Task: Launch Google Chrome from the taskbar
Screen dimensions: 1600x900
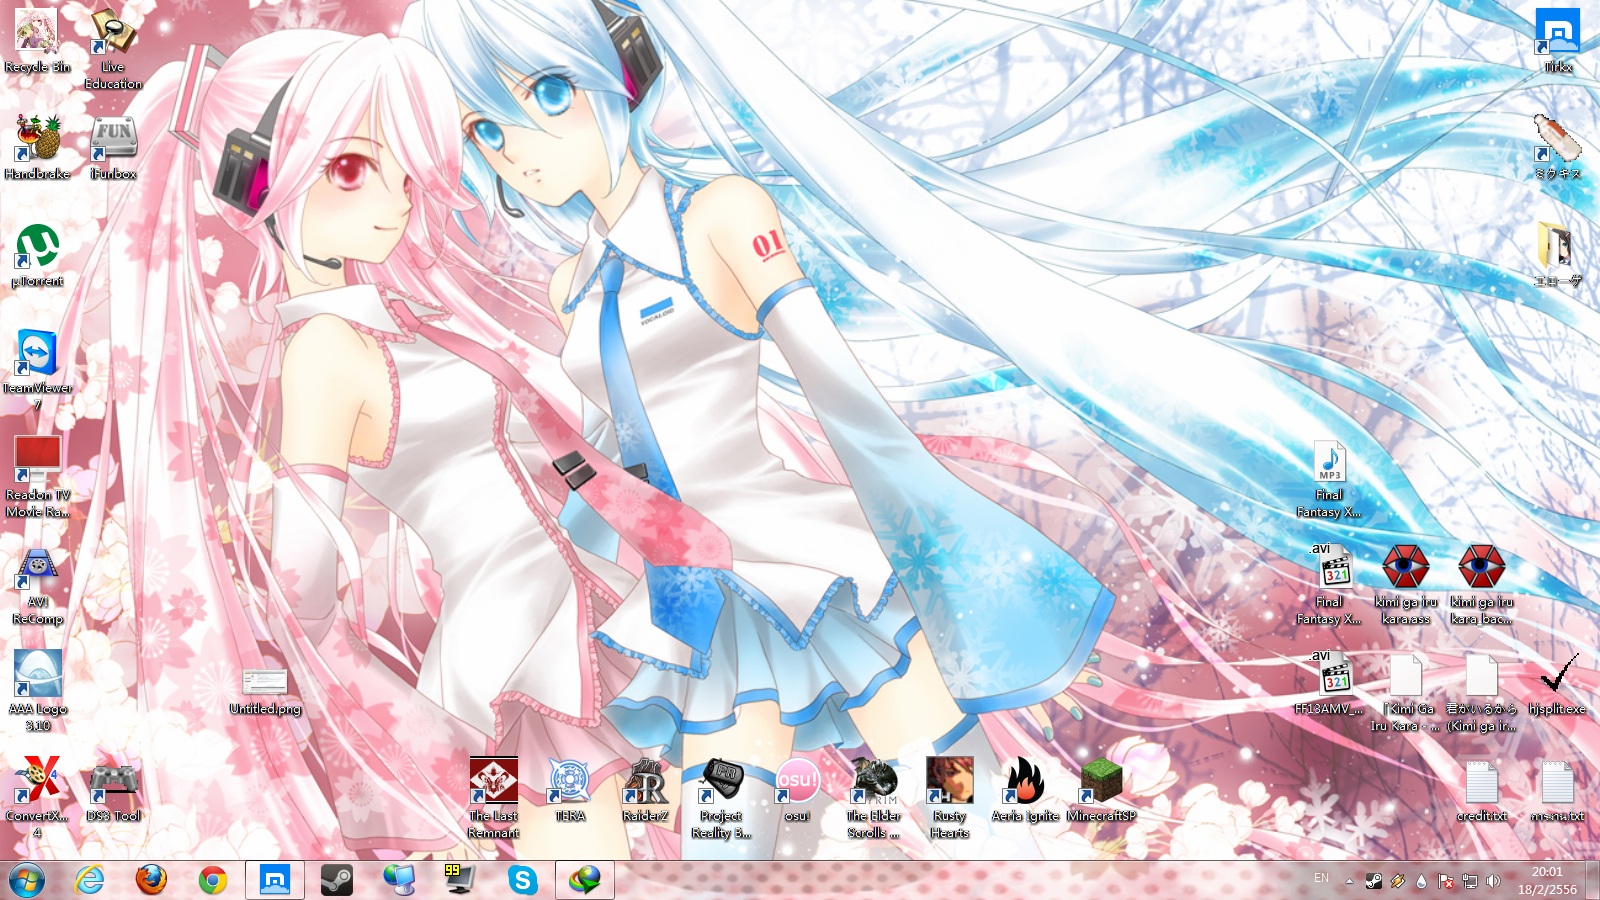Action: [212, 880]
